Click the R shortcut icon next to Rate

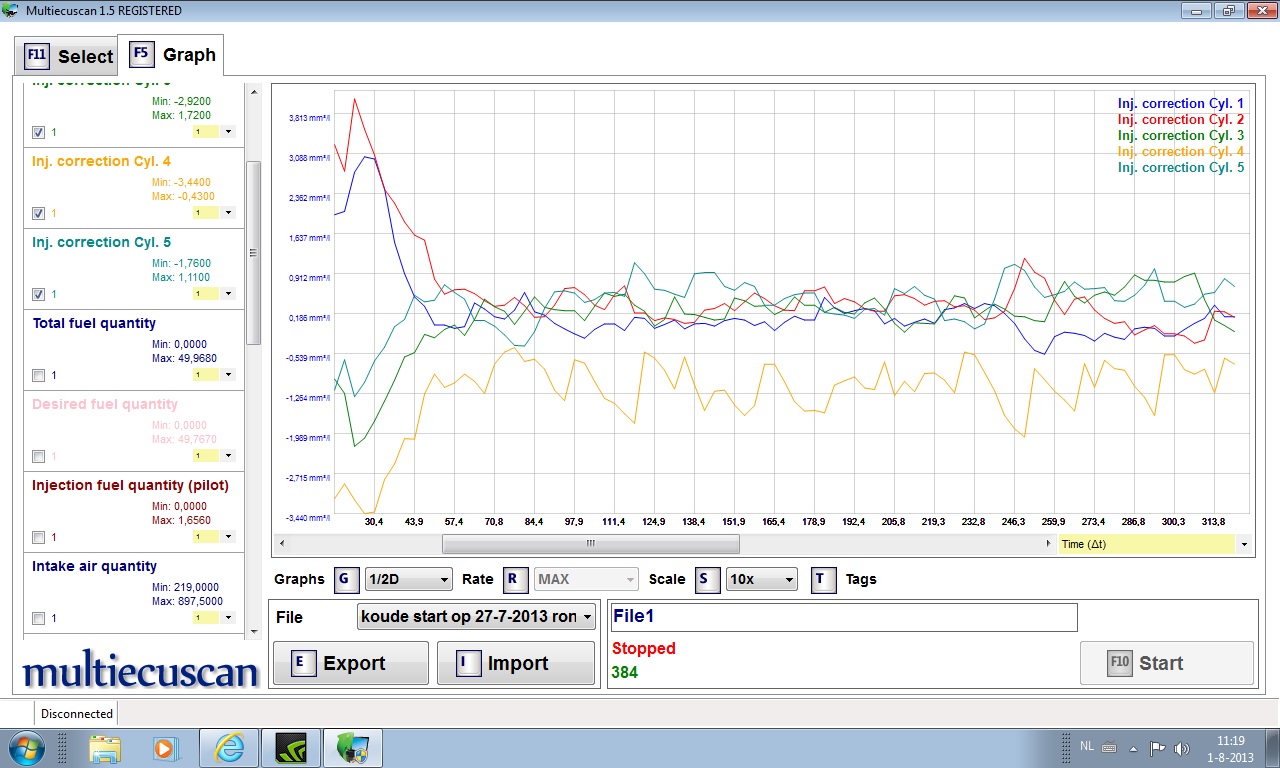pos(514,579)
